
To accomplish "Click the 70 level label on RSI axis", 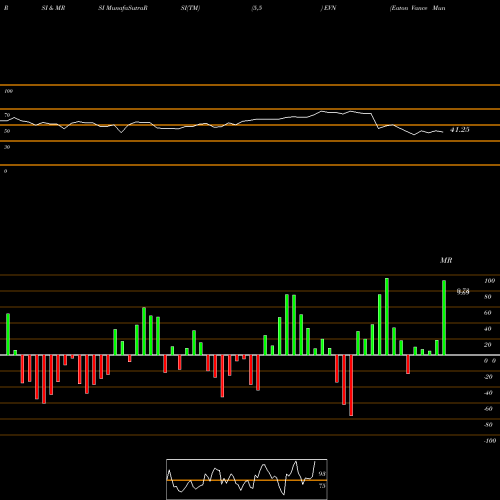I will point(7,115).
